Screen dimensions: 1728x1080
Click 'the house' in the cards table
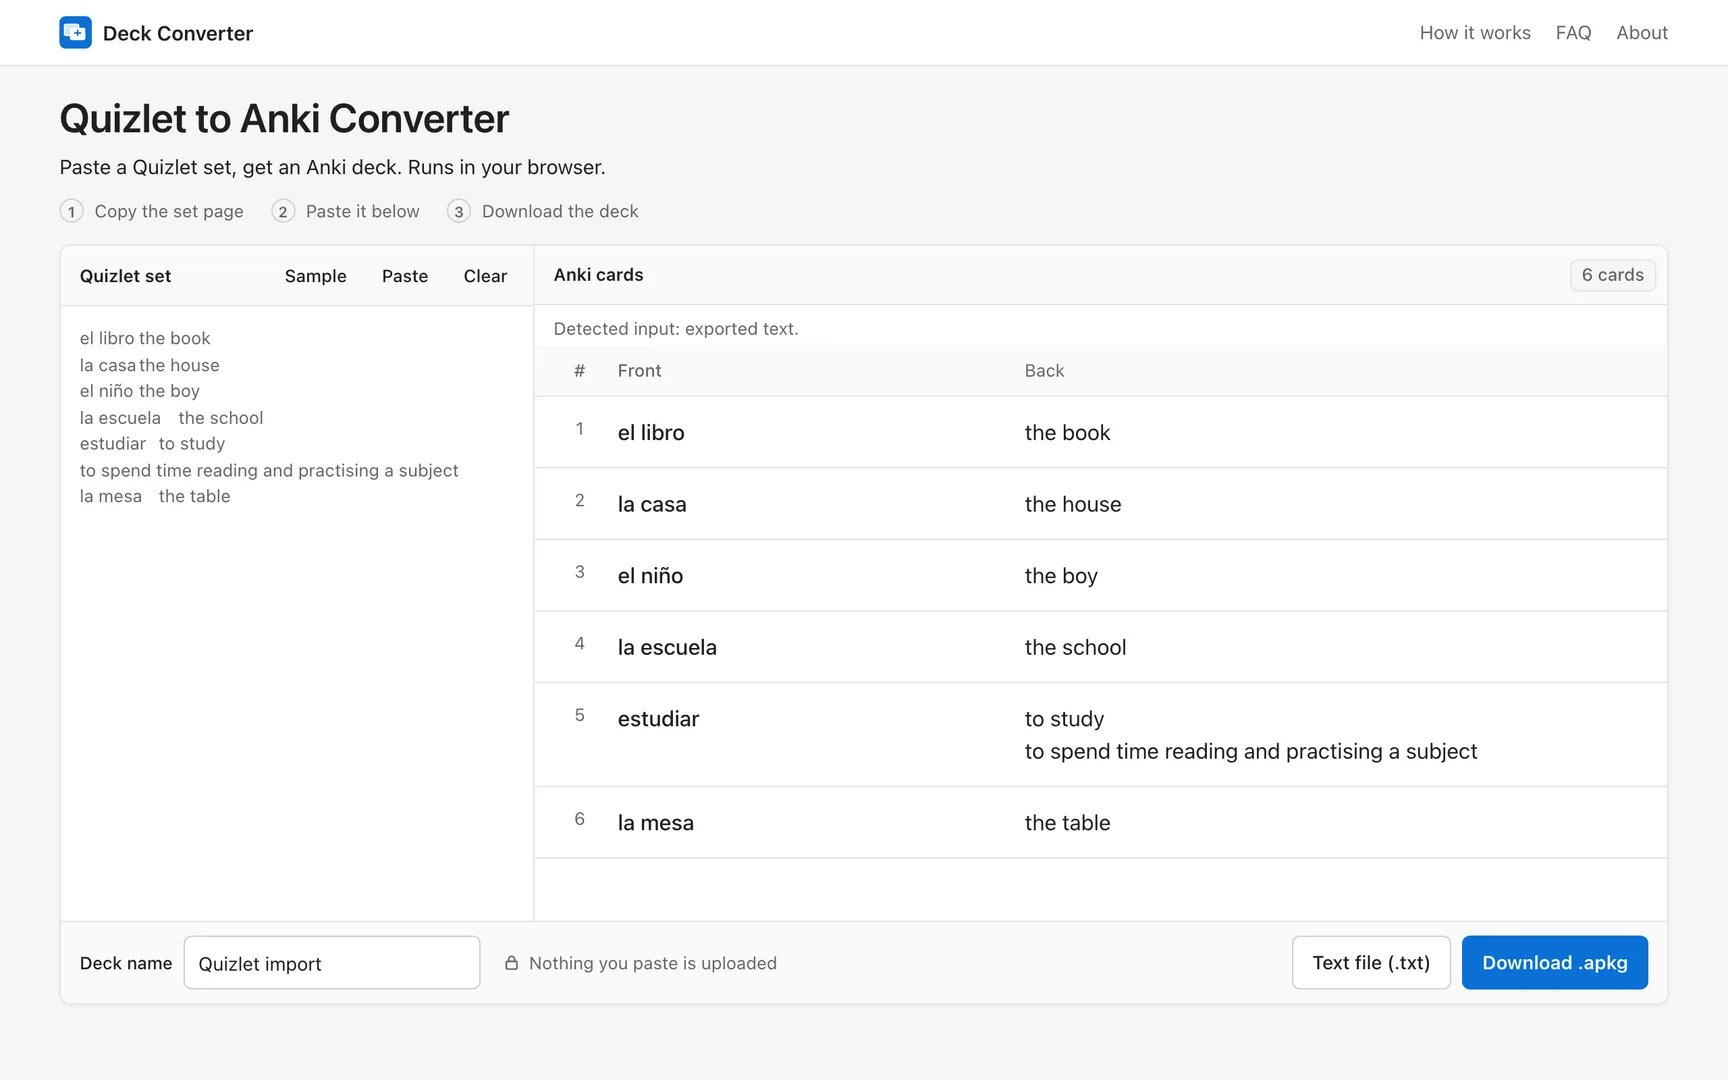pyautogui.click(x=1073, y=505)
